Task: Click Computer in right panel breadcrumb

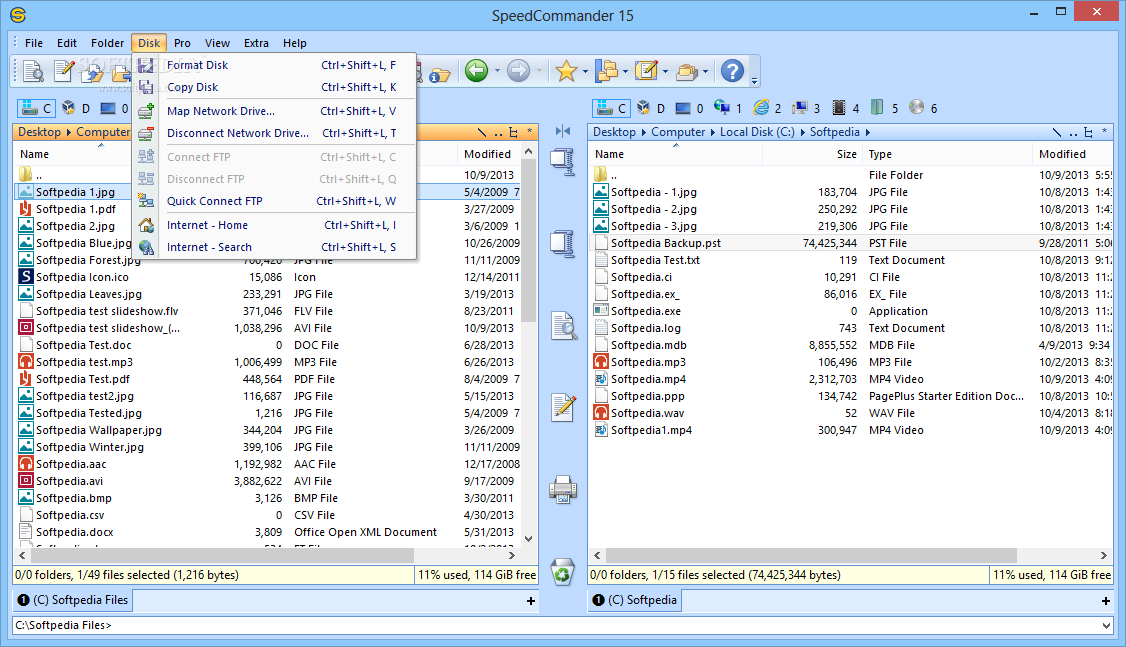Action: (x=678, y=132)
